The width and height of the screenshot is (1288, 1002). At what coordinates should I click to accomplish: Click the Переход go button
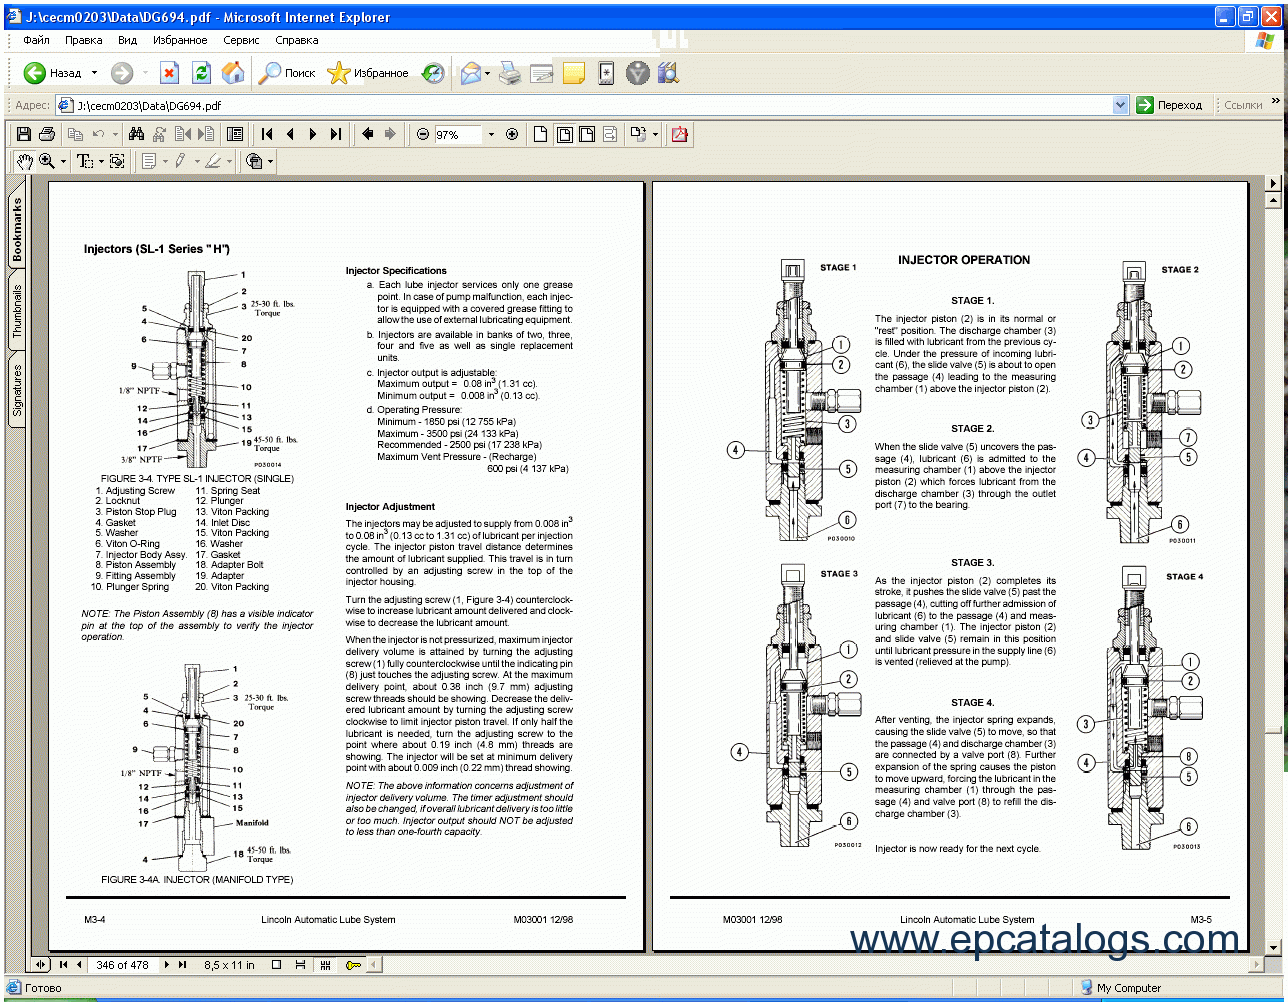(1171, 105)
